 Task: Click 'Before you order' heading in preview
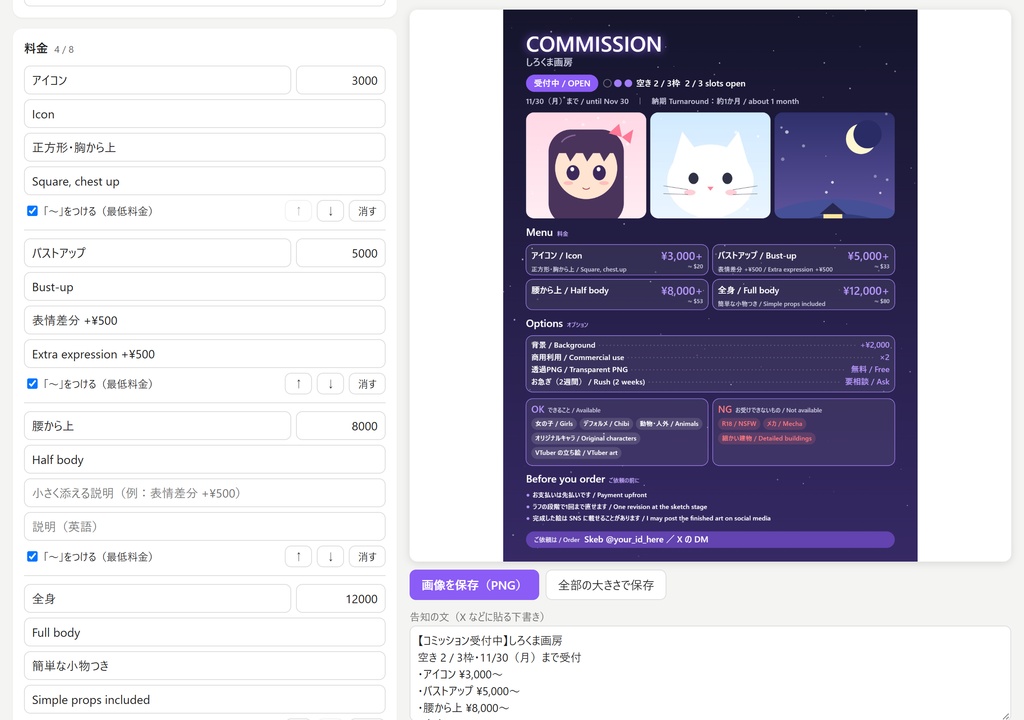tap(566, 479)
